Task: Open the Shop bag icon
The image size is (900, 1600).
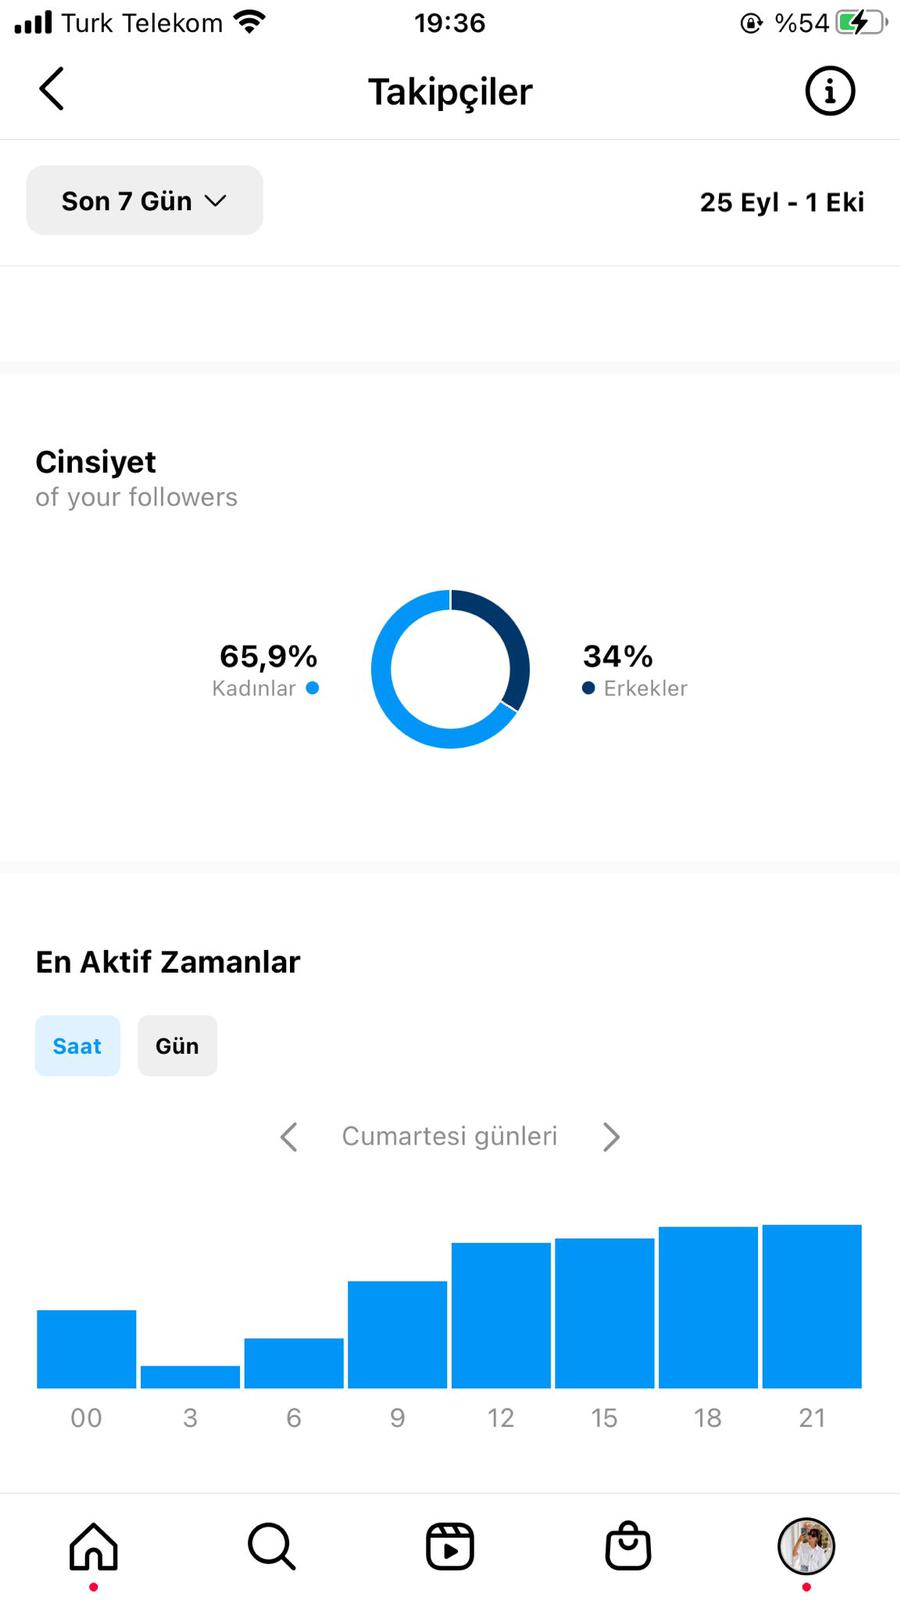Action: (x=628, y=1546)
